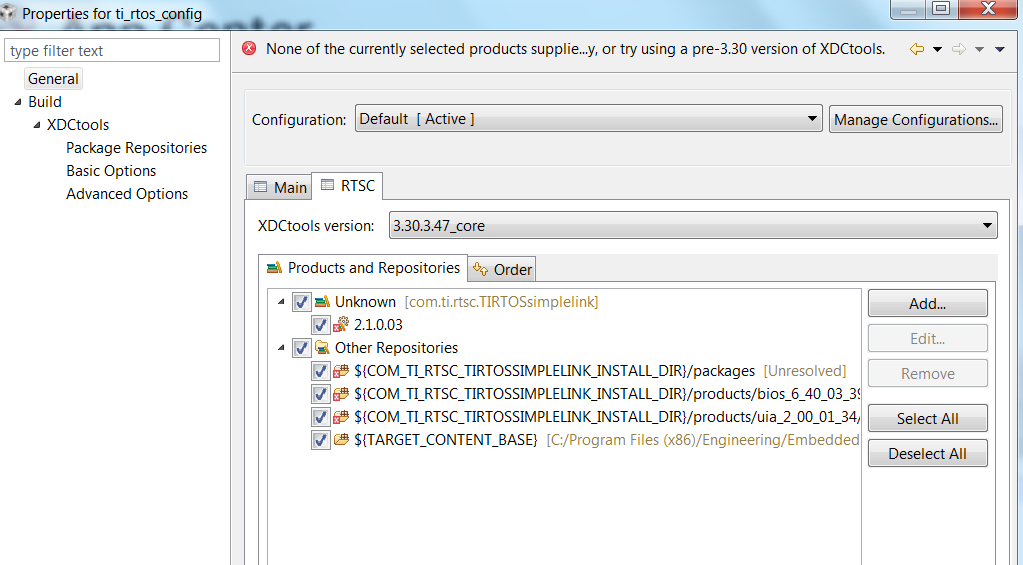Select Package Repositories in the tree
The height and width of the screenshot is (565, 1023).
(136, 148)
